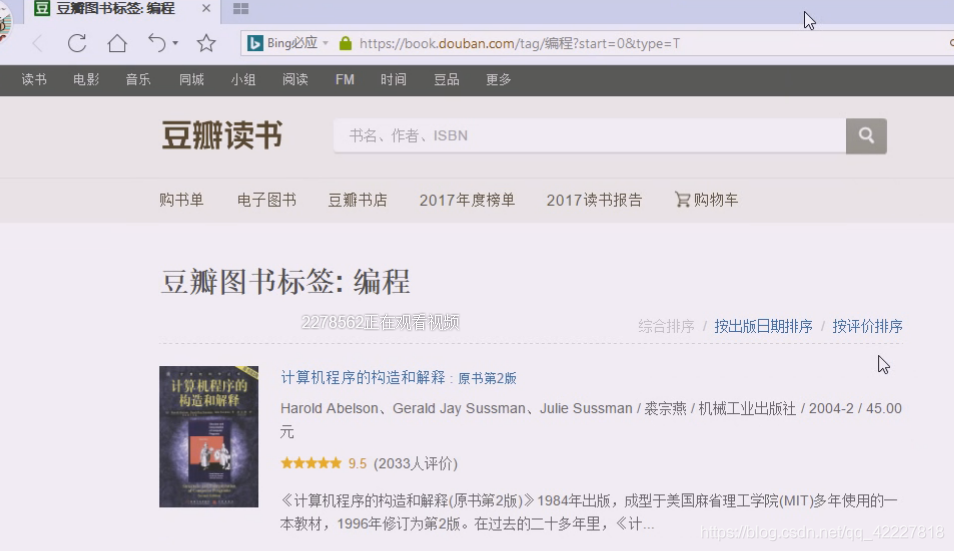Open the Bing search engine selector
This screenshot has width=954, height=551.
coord(287,43)
